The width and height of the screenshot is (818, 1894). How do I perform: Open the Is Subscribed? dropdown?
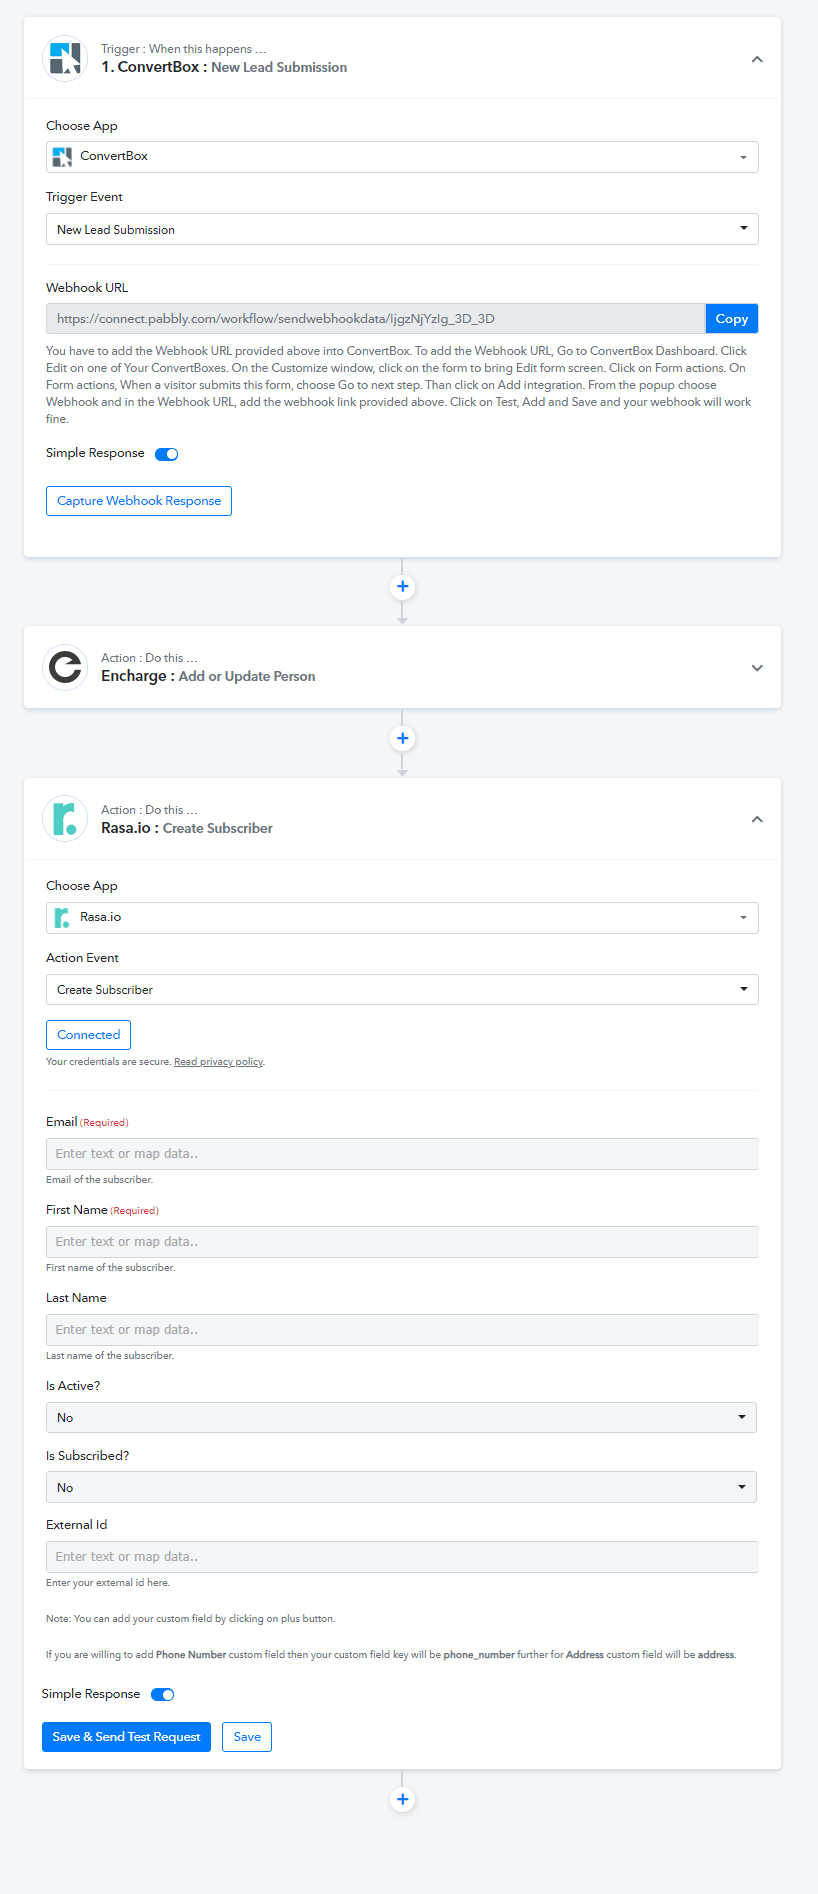(x=401, y=1487)
